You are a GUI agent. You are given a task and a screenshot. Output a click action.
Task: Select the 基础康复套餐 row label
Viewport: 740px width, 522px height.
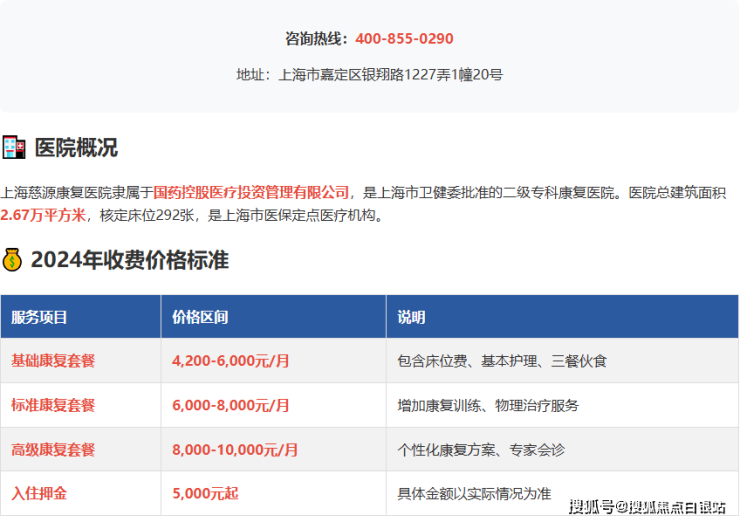point(53,361)
